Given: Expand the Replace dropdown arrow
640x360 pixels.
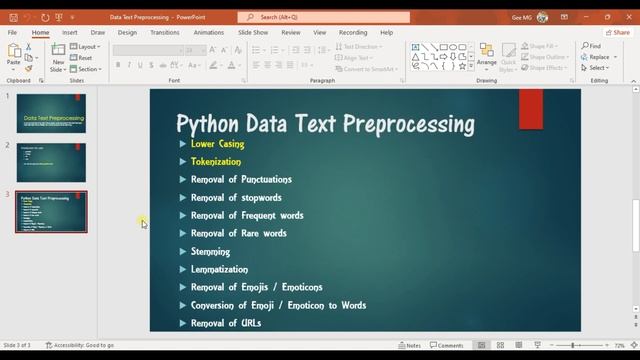Looking at the screenshot, I should [x=616, y=57].
